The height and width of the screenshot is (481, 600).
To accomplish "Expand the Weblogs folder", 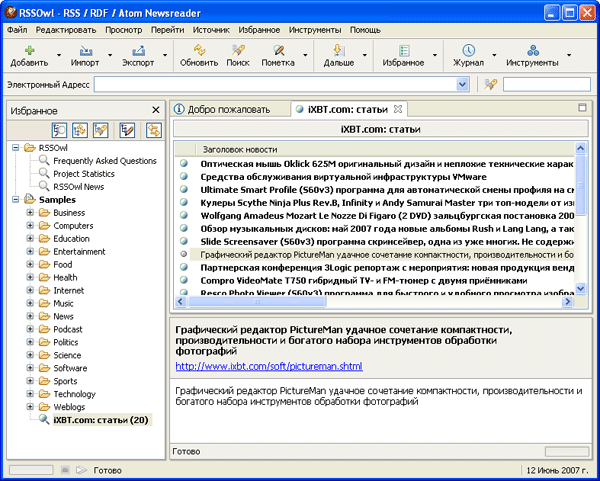I will (30, 407).
